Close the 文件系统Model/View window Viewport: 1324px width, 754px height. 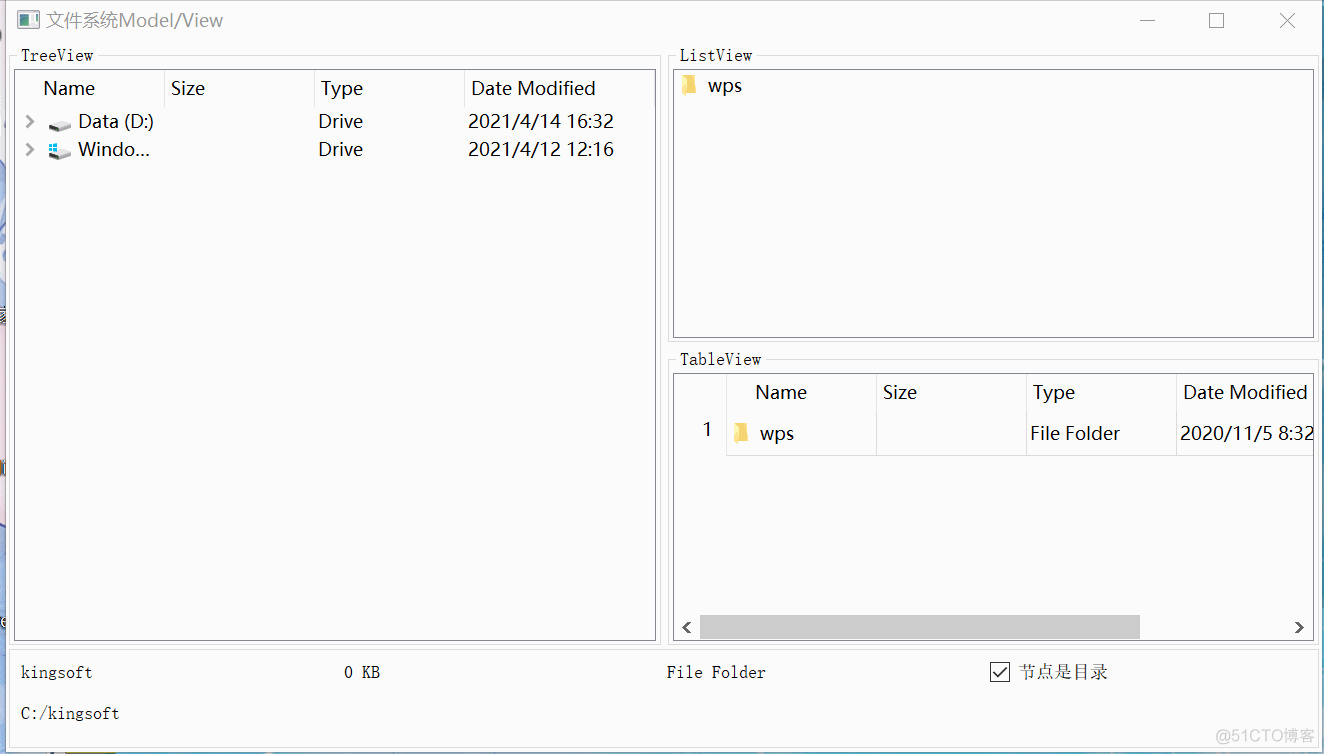1288,20
